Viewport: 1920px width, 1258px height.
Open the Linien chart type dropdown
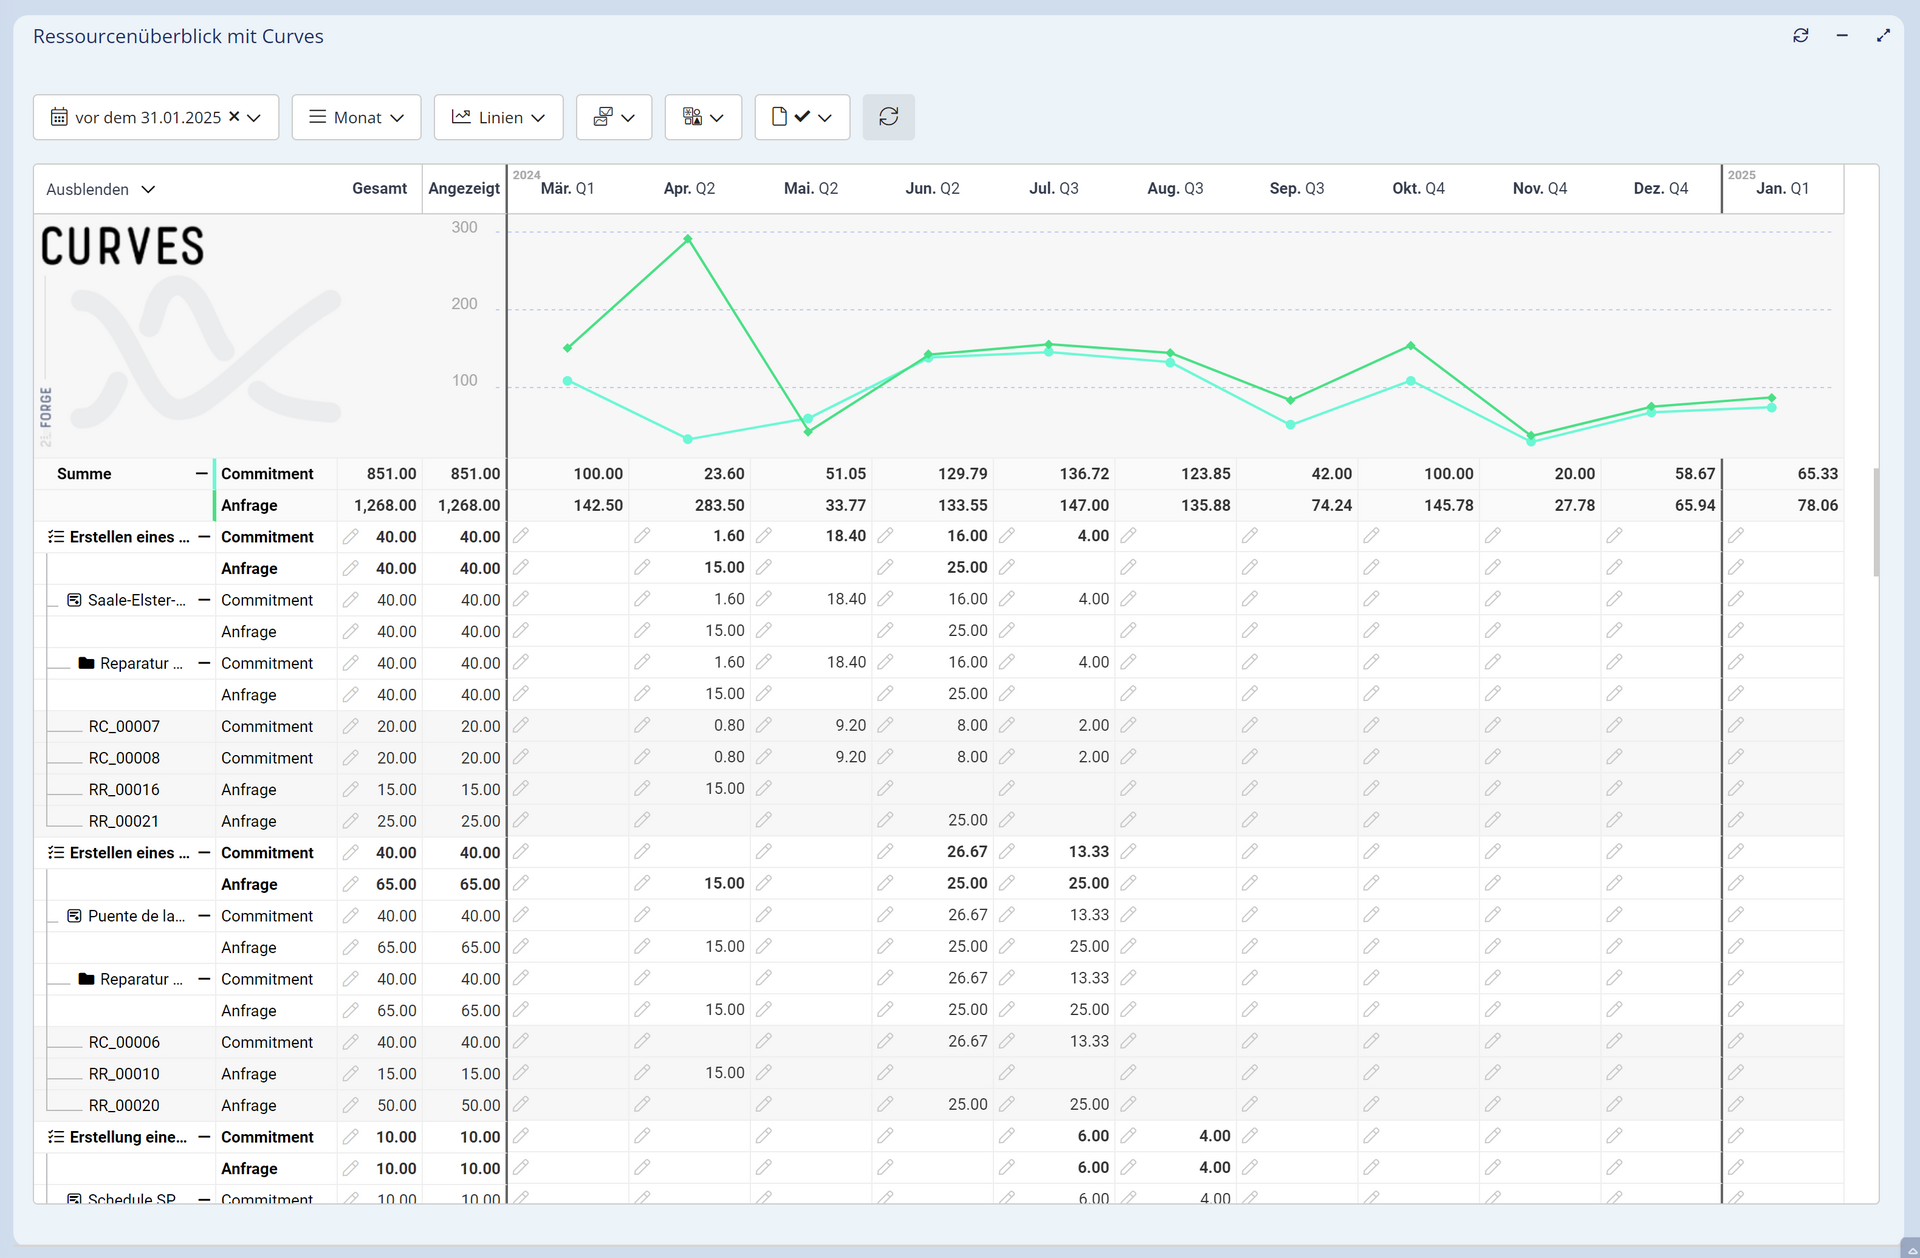click(x=498, y=117)
